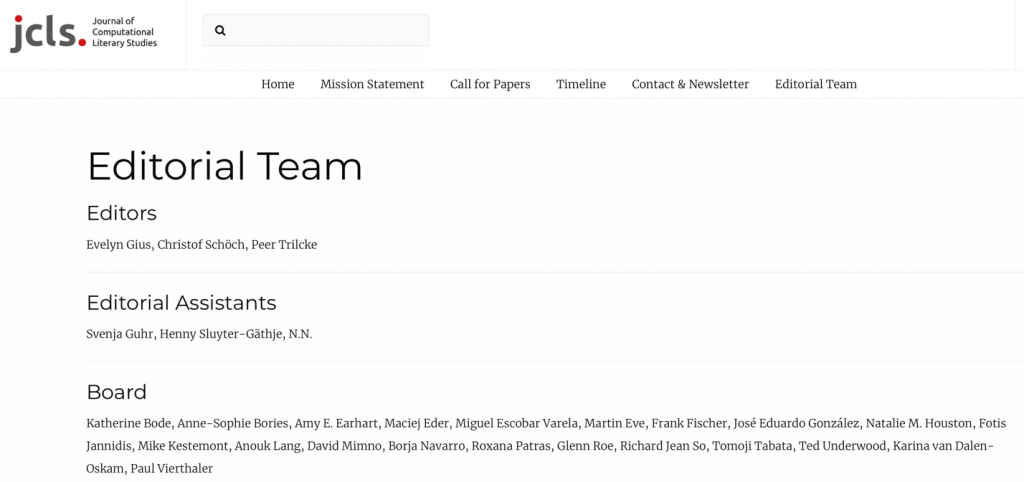
Task: Click the name Peer Trilcke
Action: (x=284, y=245)
